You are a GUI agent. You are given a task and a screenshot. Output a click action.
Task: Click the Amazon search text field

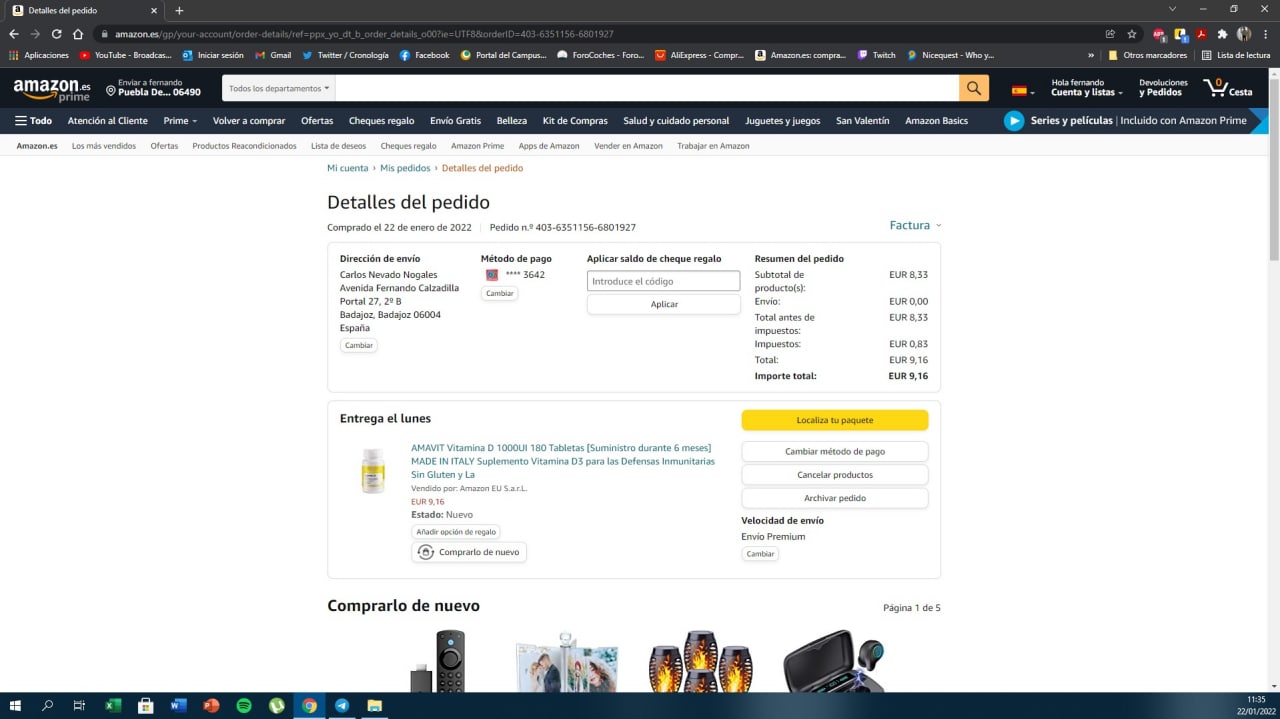tap(647, 88)
